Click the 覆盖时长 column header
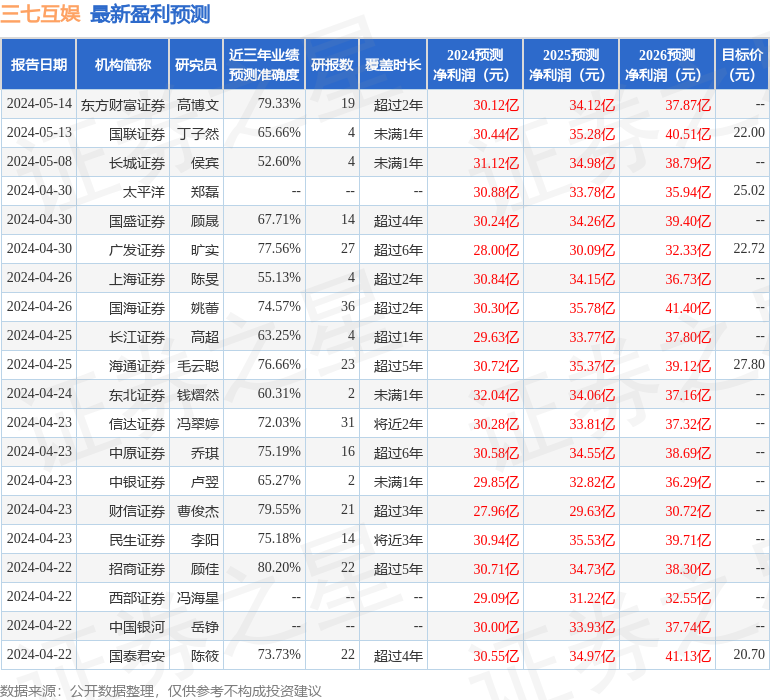This screenshot has width=770, height=700. click(x=393, y=64)
